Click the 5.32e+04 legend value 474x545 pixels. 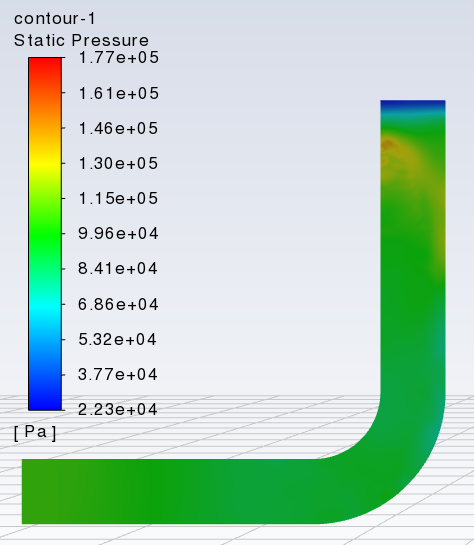[x=117, y=340]
